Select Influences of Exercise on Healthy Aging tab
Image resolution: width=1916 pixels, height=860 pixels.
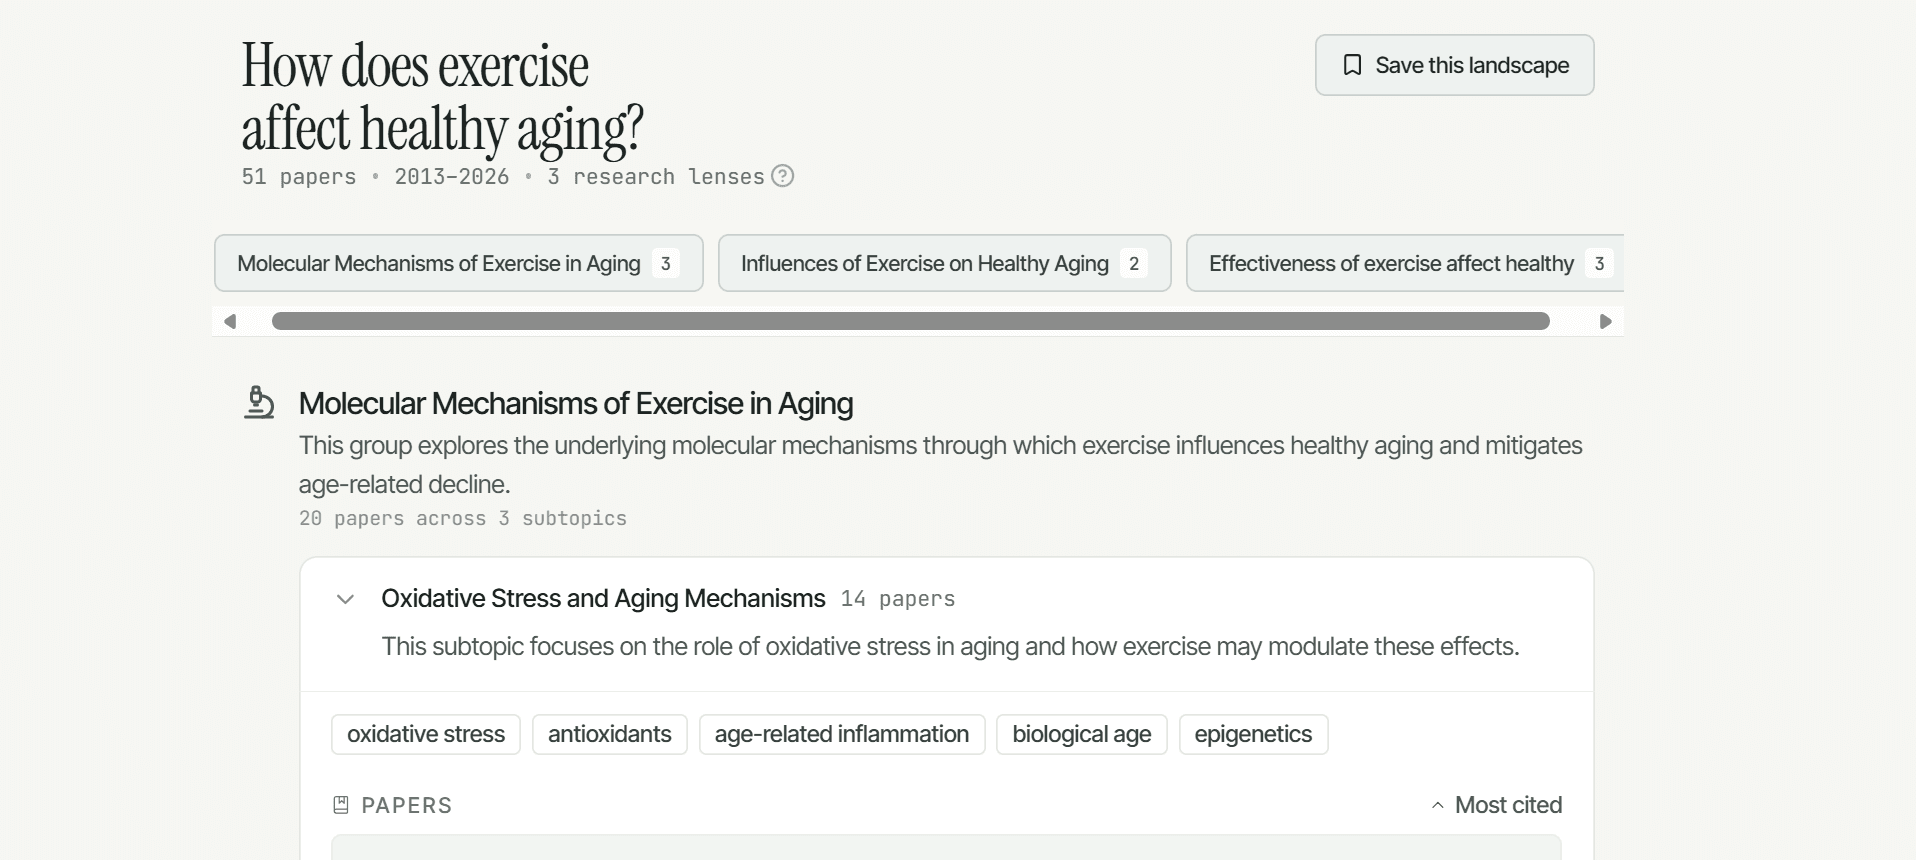point(945,263)
